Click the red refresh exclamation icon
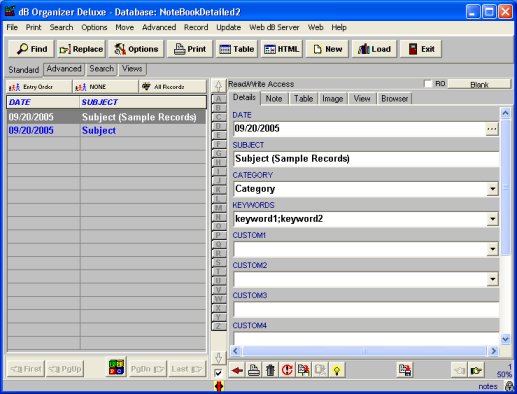Image resolution: width=517 pixels, height=394 pixels. [287, 370]
